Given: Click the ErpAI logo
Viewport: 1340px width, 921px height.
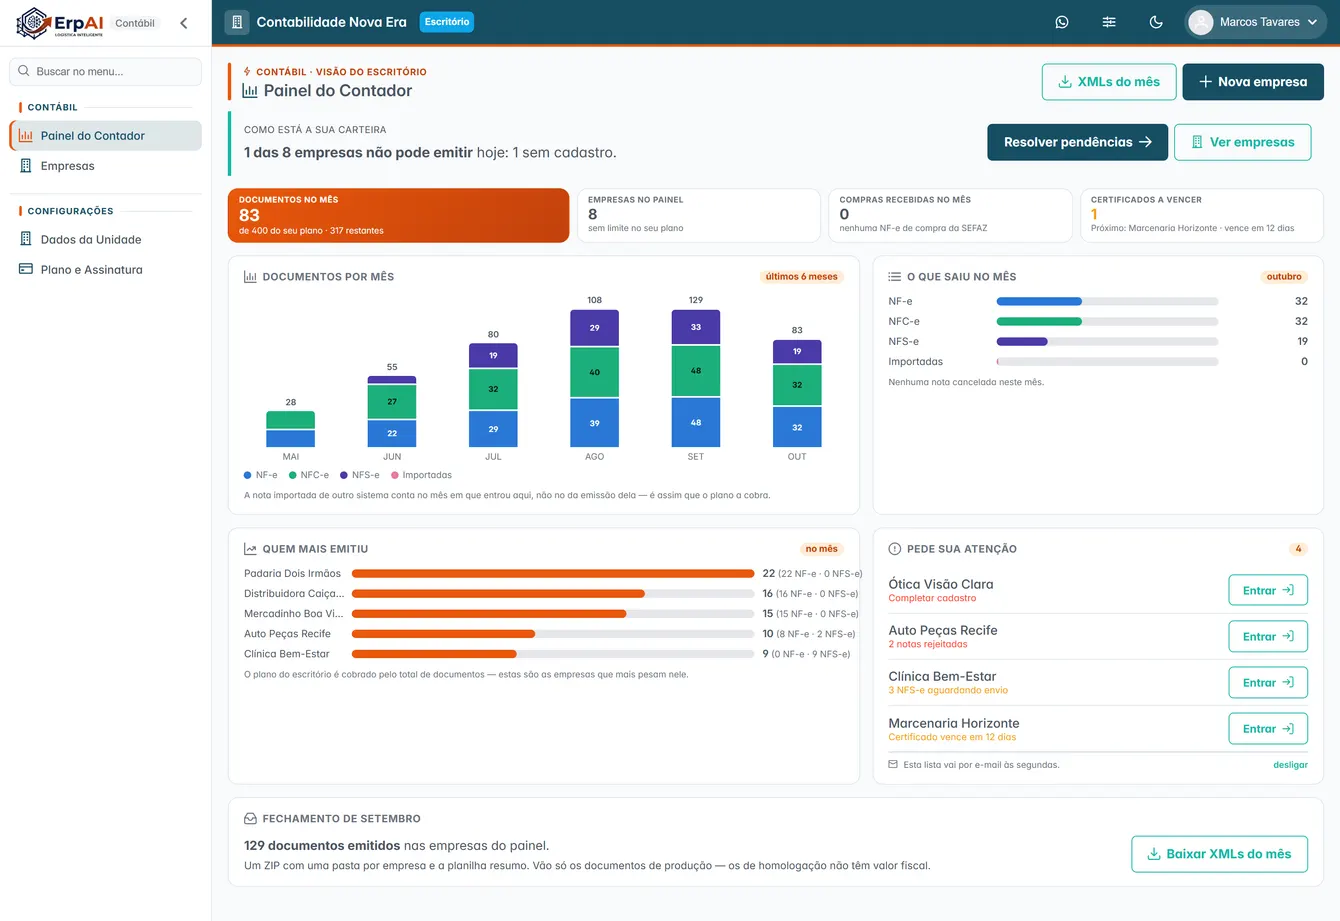Looking at the screenshot, I should pyautogui.click(x=60, y=23).
